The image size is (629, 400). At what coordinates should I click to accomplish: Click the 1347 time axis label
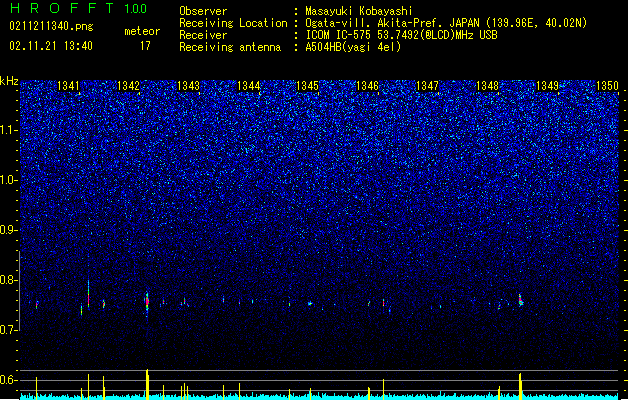click(427, 86)
